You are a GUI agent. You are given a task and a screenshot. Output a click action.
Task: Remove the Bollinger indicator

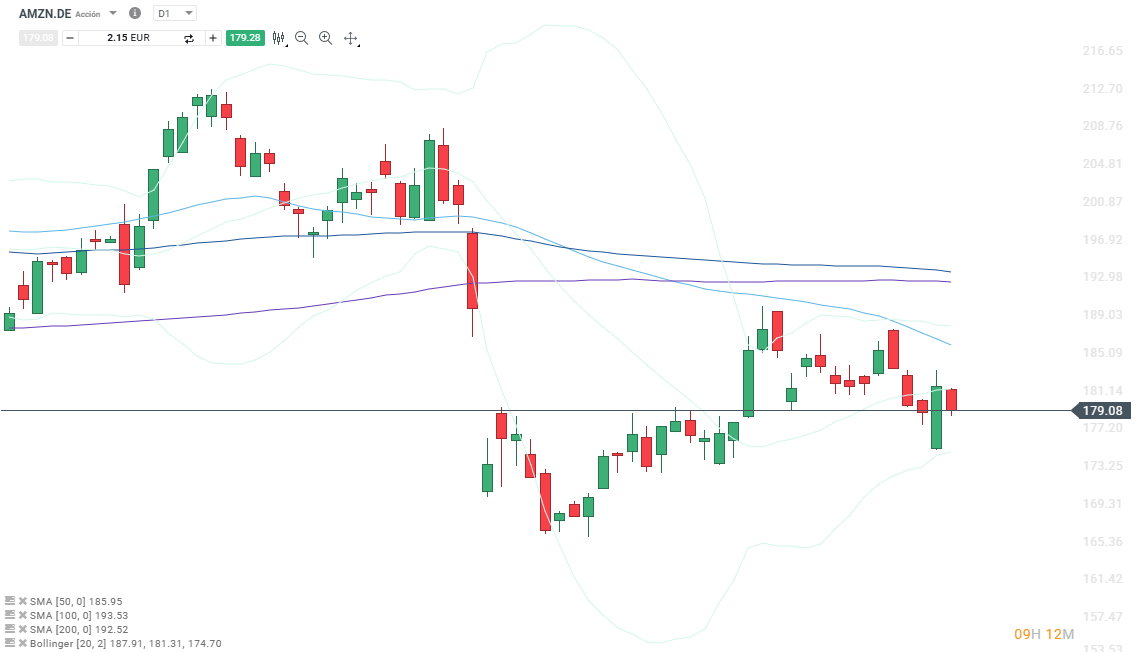[x=22, y=644]
